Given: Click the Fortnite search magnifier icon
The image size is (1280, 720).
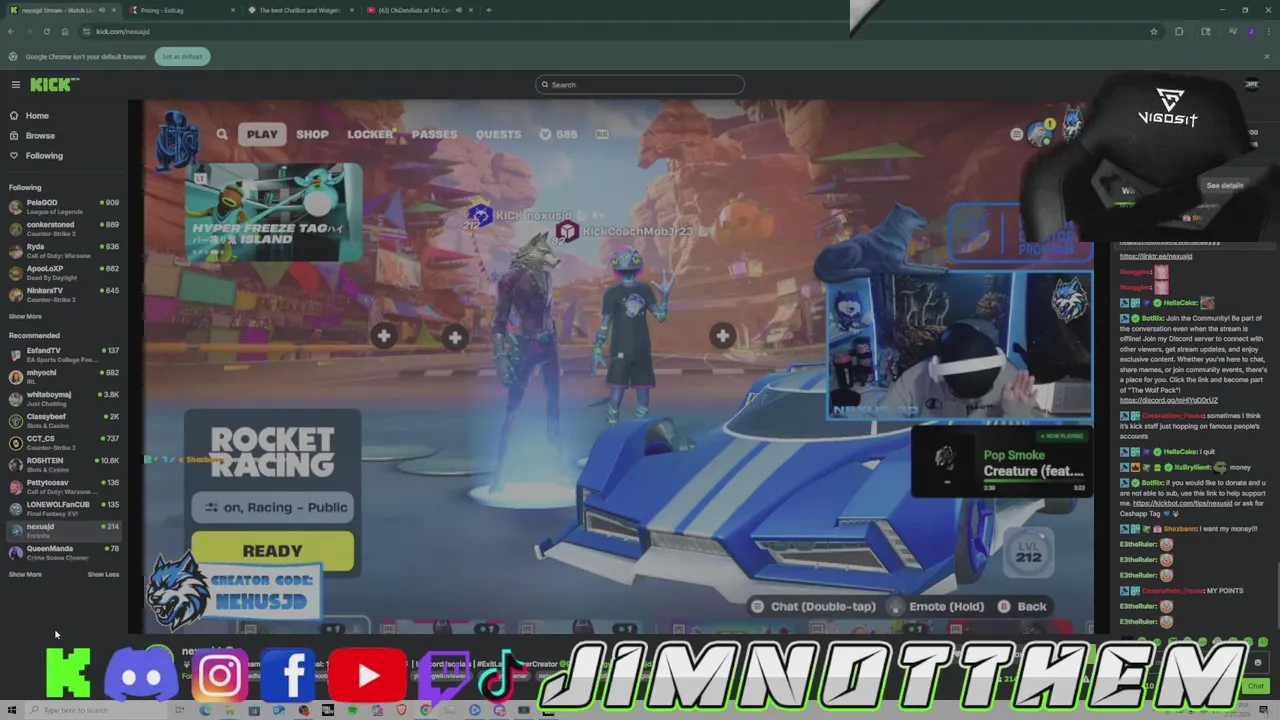Looking at the screenshot, I should [222, 134].
